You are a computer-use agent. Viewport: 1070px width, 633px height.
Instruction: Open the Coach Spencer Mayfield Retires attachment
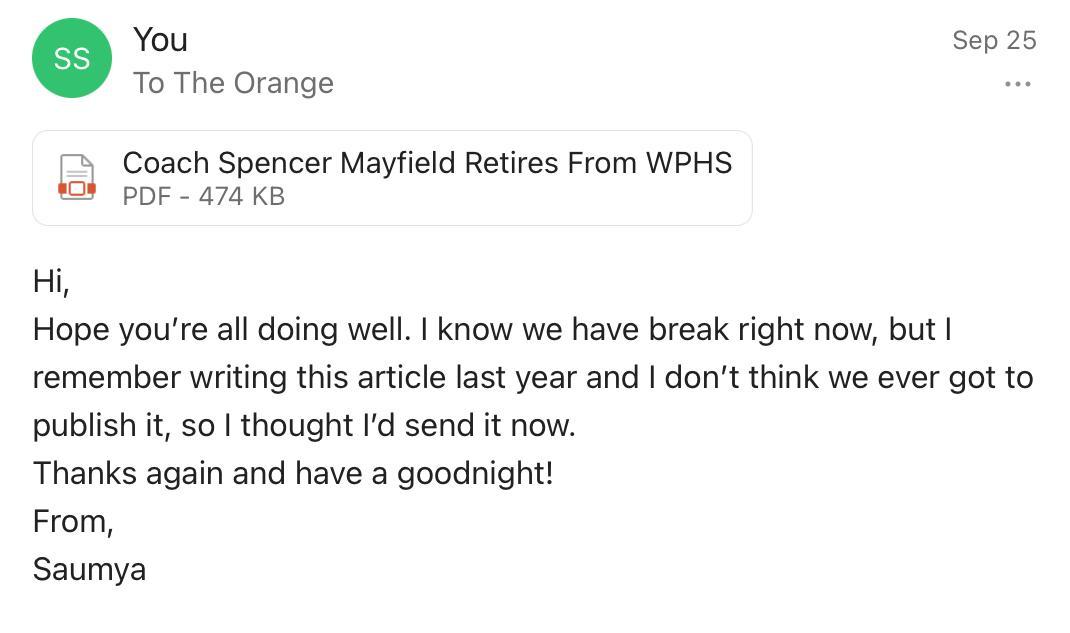[x=427, y=162]
